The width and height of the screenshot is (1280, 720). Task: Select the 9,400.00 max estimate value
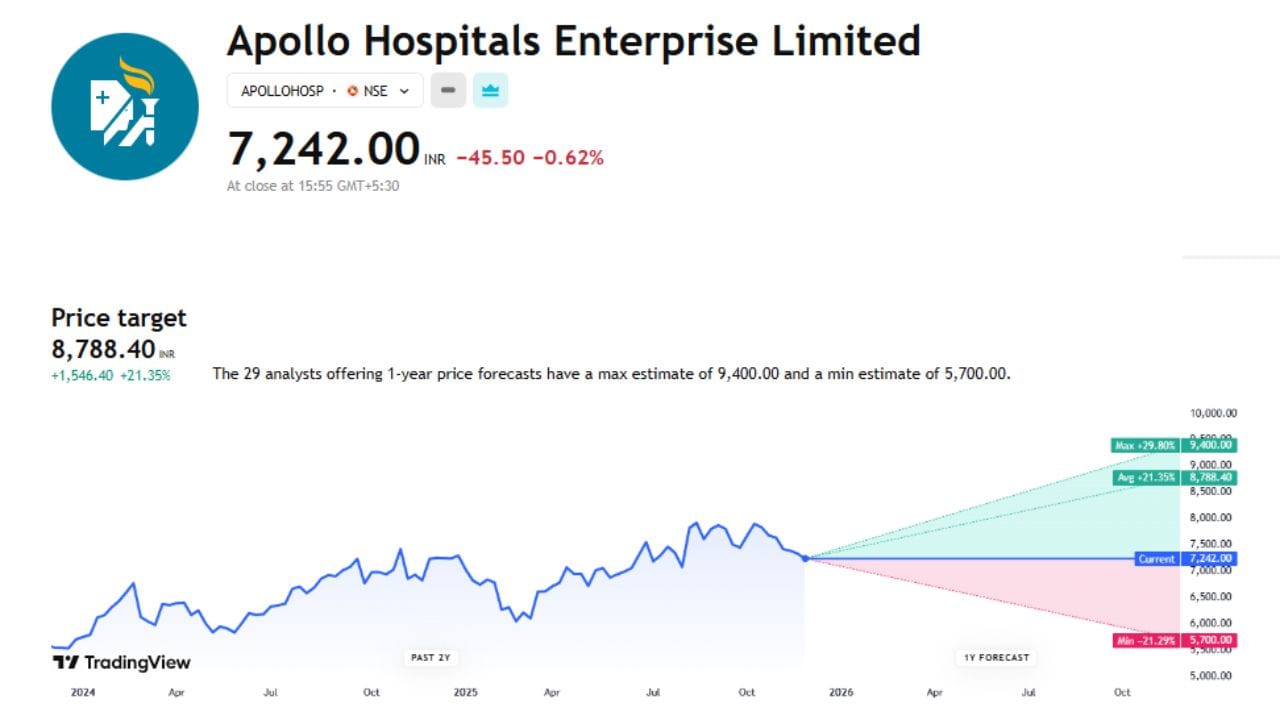point(1211,445)
